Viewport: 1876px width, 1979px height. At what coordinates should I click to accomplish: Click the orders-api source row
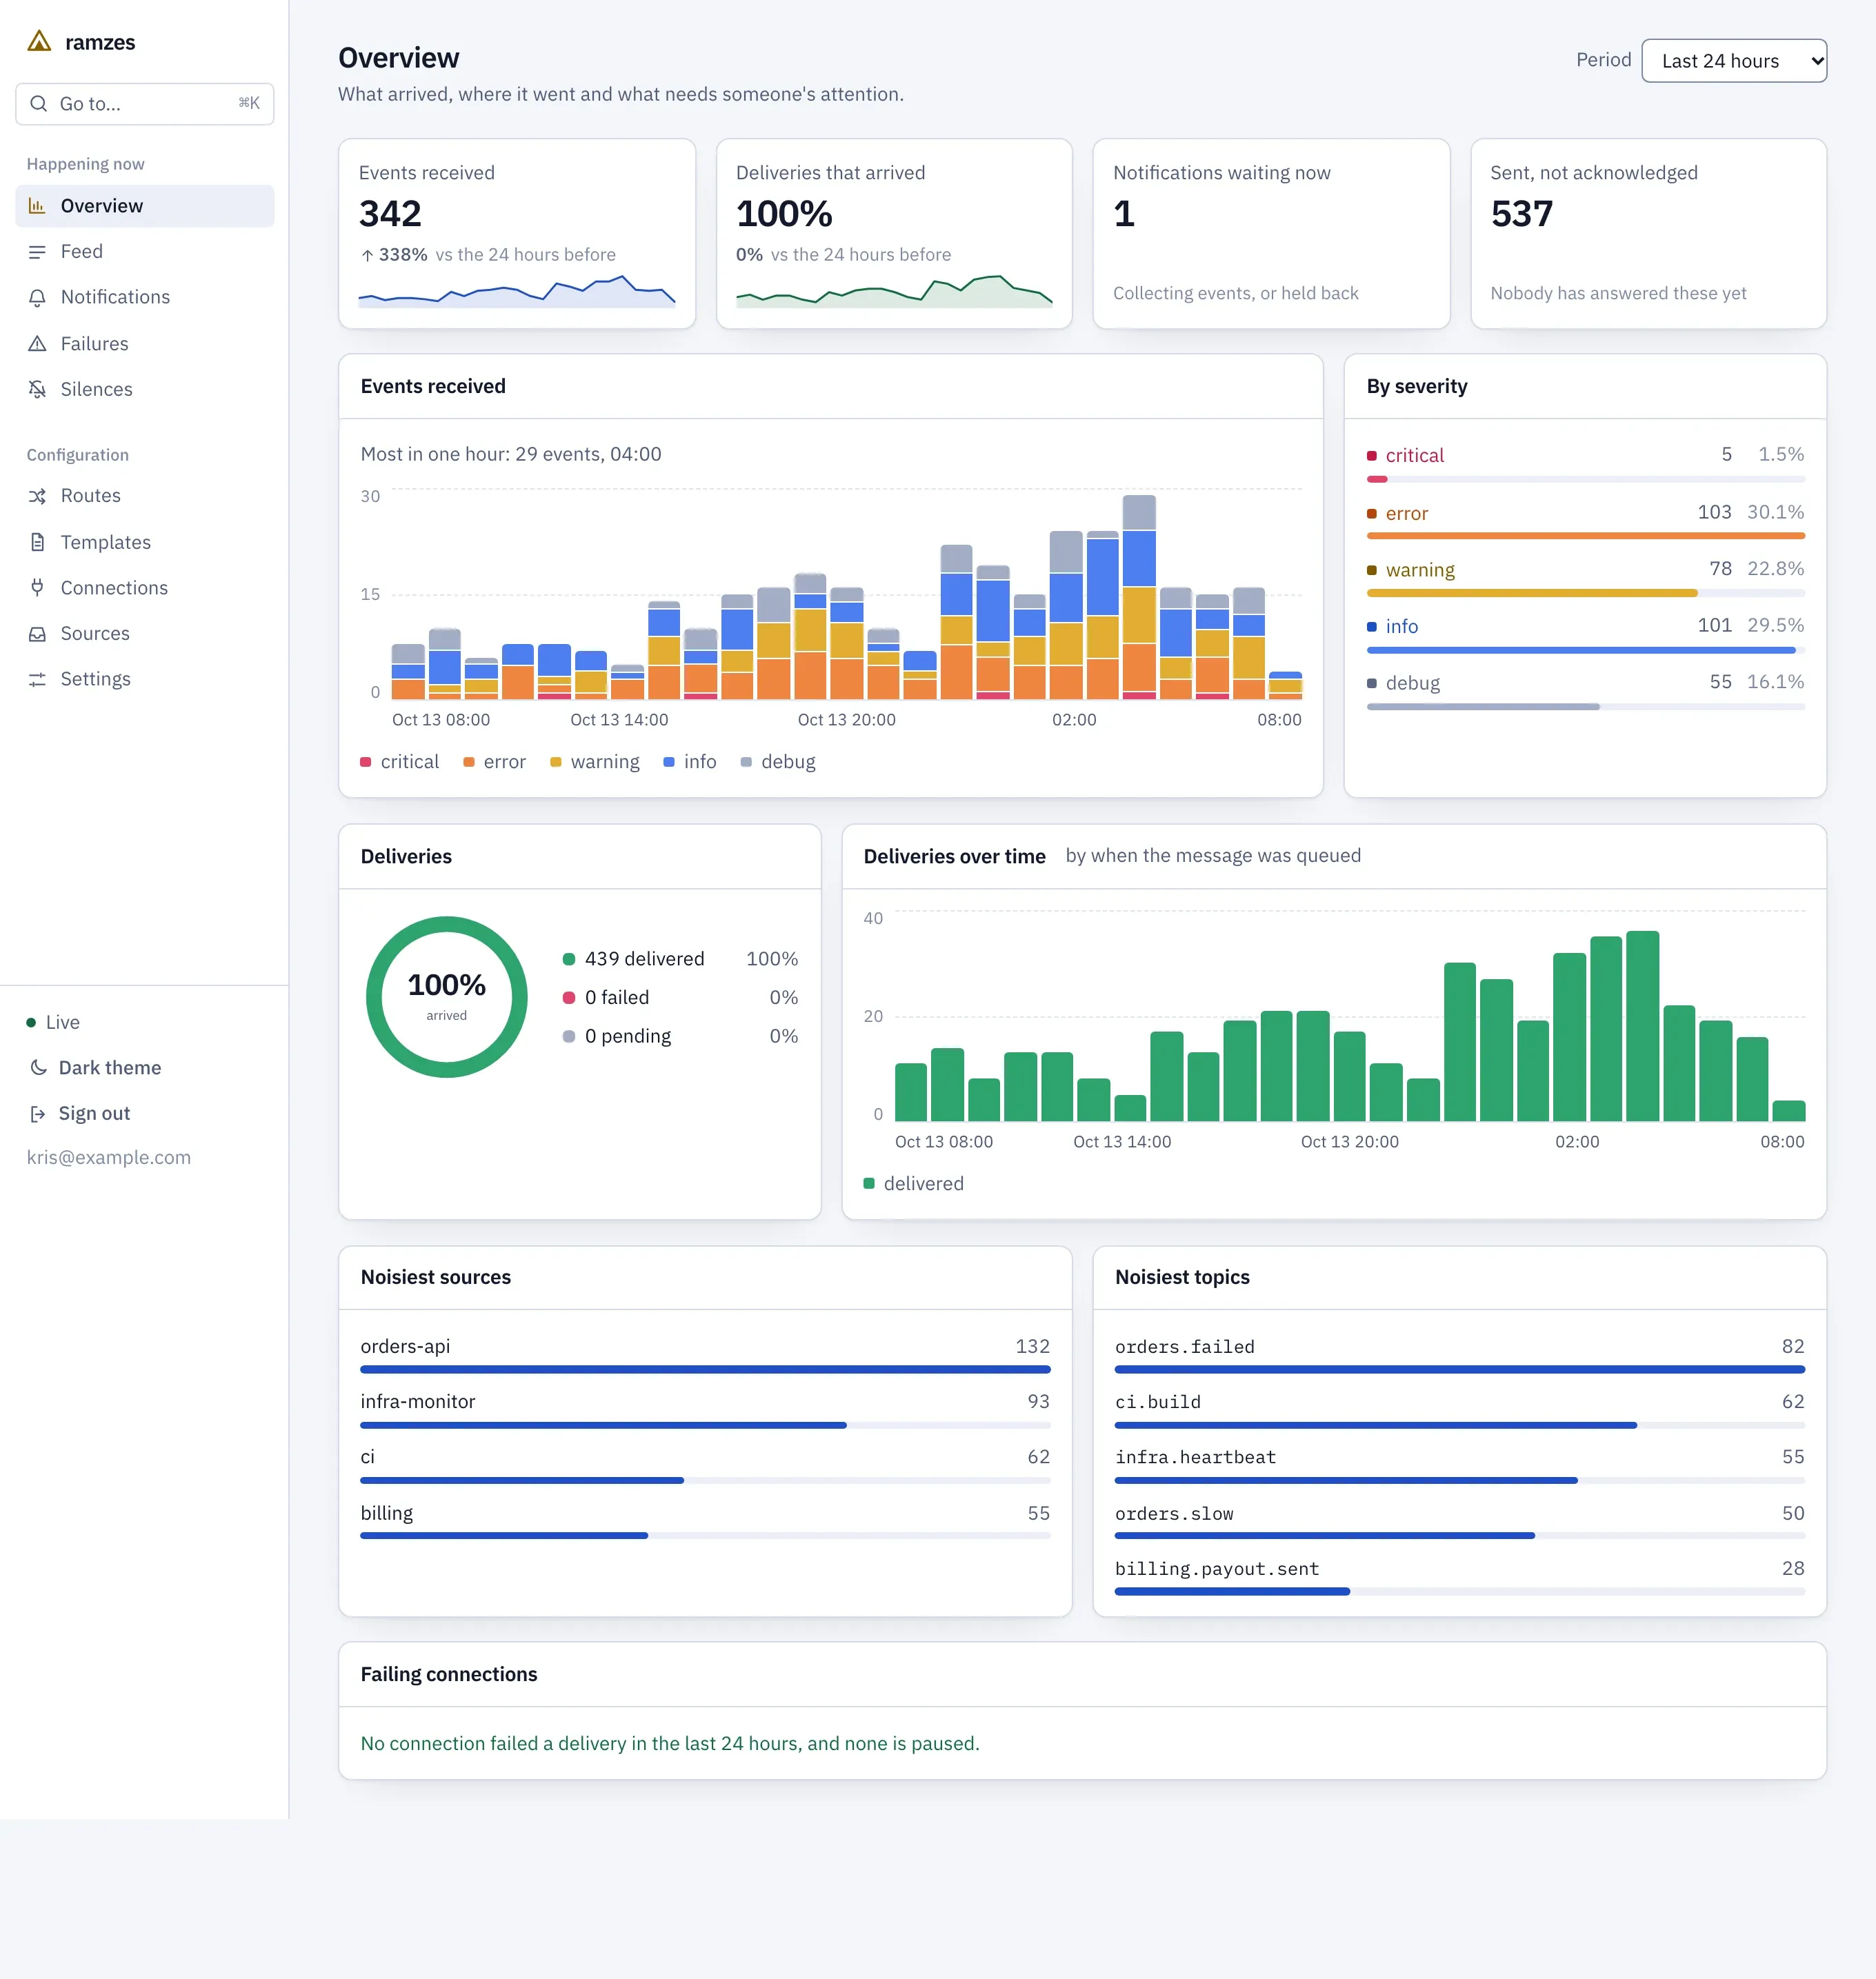705,1355
